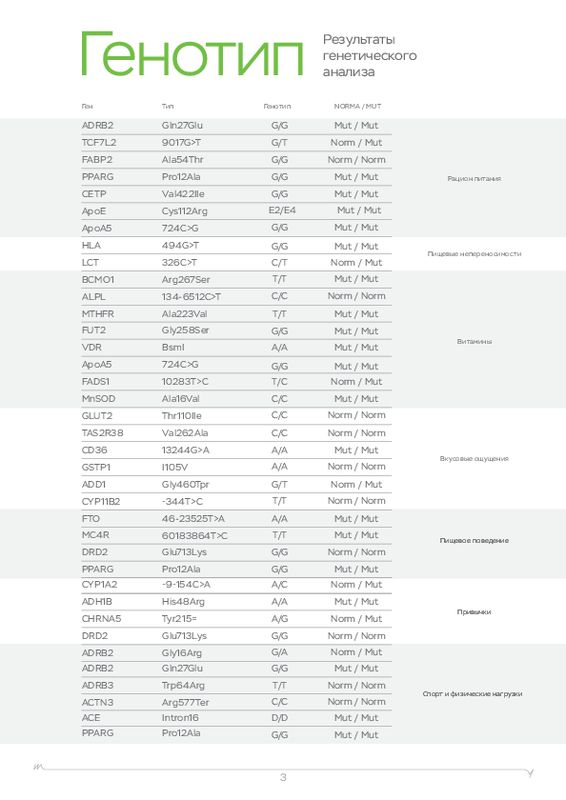
Task: Select the ACE D/D genotype cell
Action: [x=280, y=718]
